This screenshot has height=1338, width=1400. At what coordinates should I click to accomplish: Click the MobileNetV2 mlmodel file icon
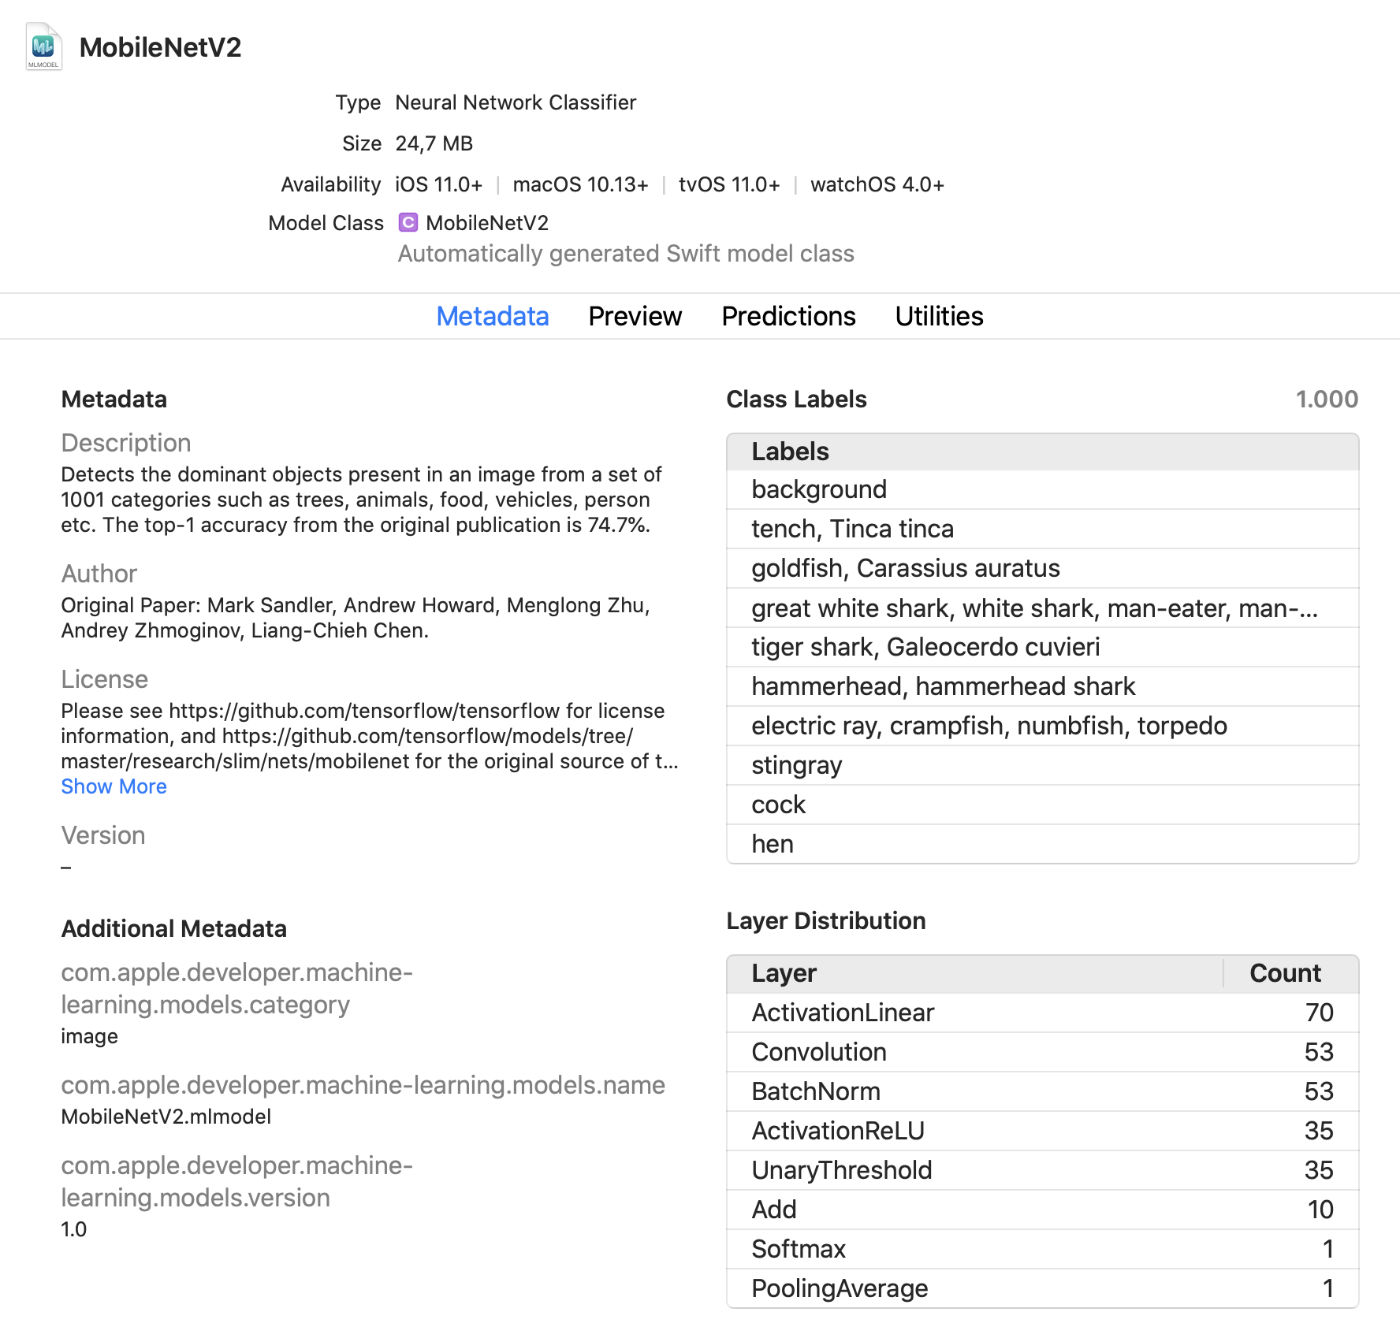pyautogui.click(x=43, y=47)
